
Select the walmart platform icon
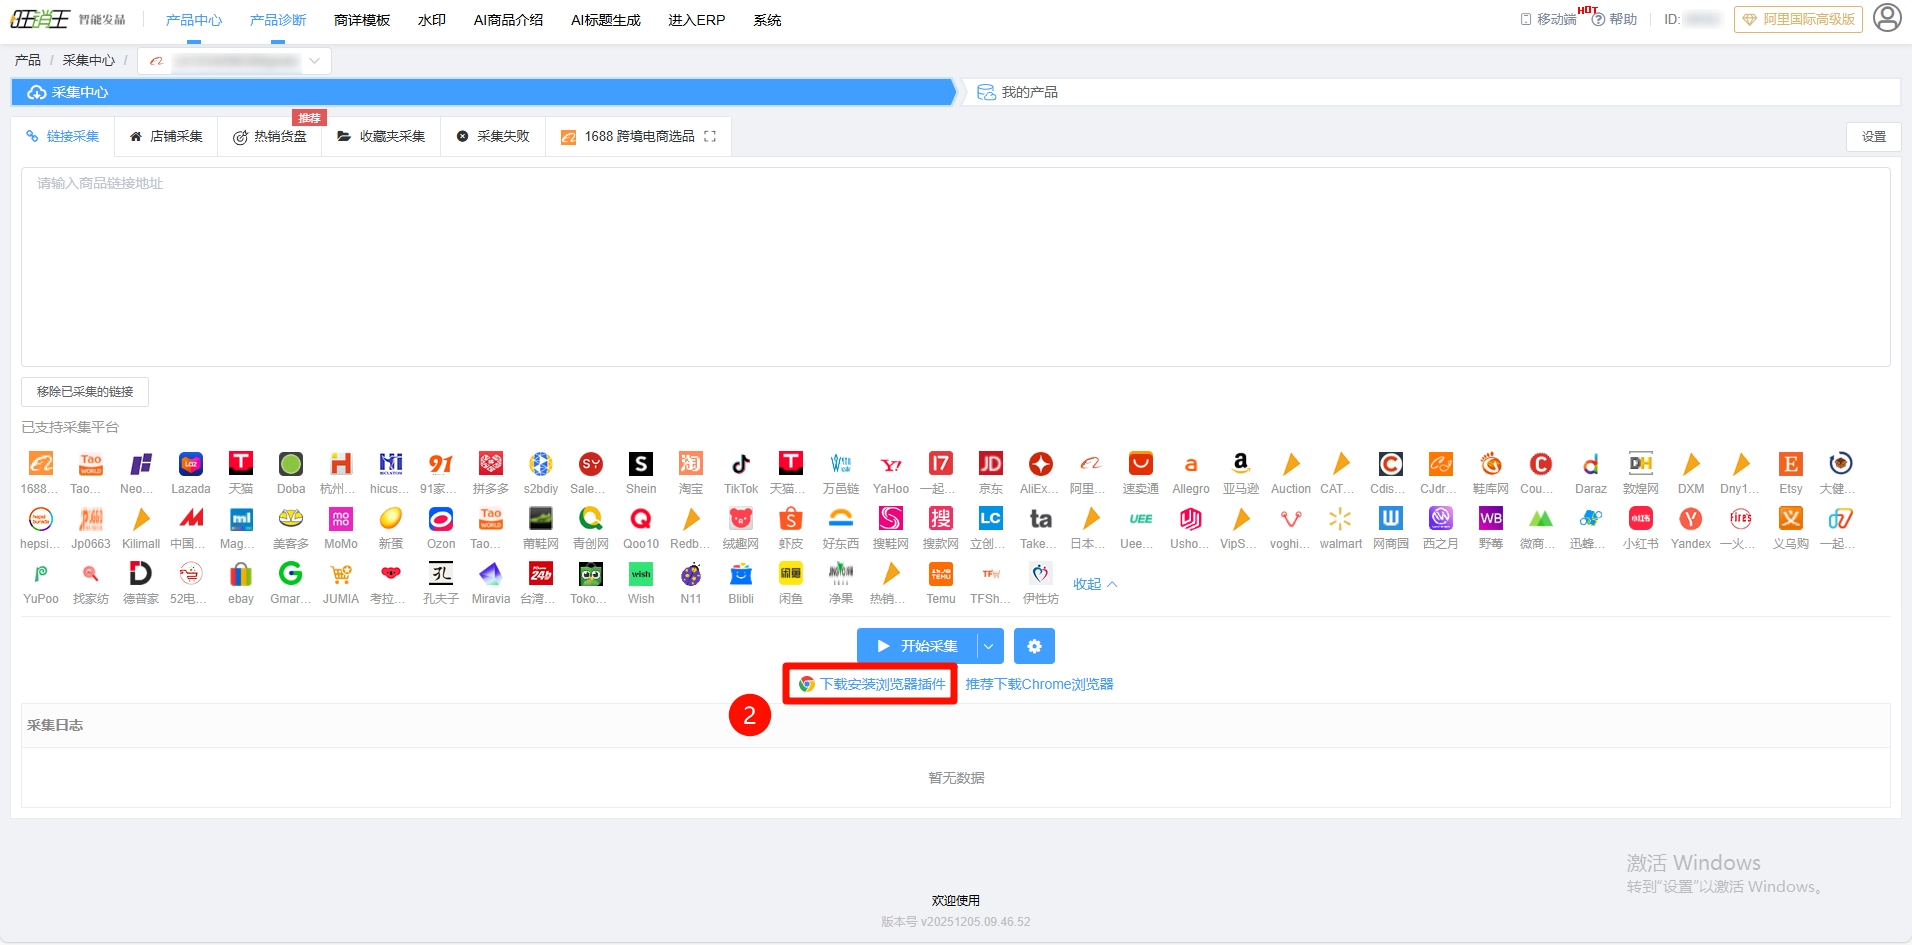(x=1340, y=520)
